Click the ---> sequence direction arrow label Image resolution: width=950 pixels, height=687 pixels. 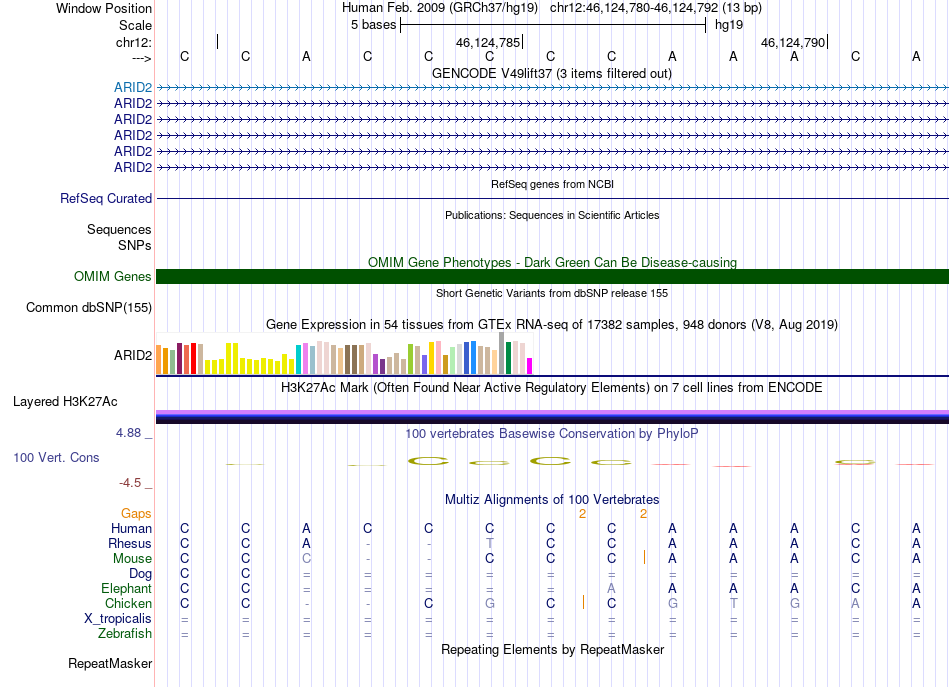pyautogui.click(x=142, y=58)
